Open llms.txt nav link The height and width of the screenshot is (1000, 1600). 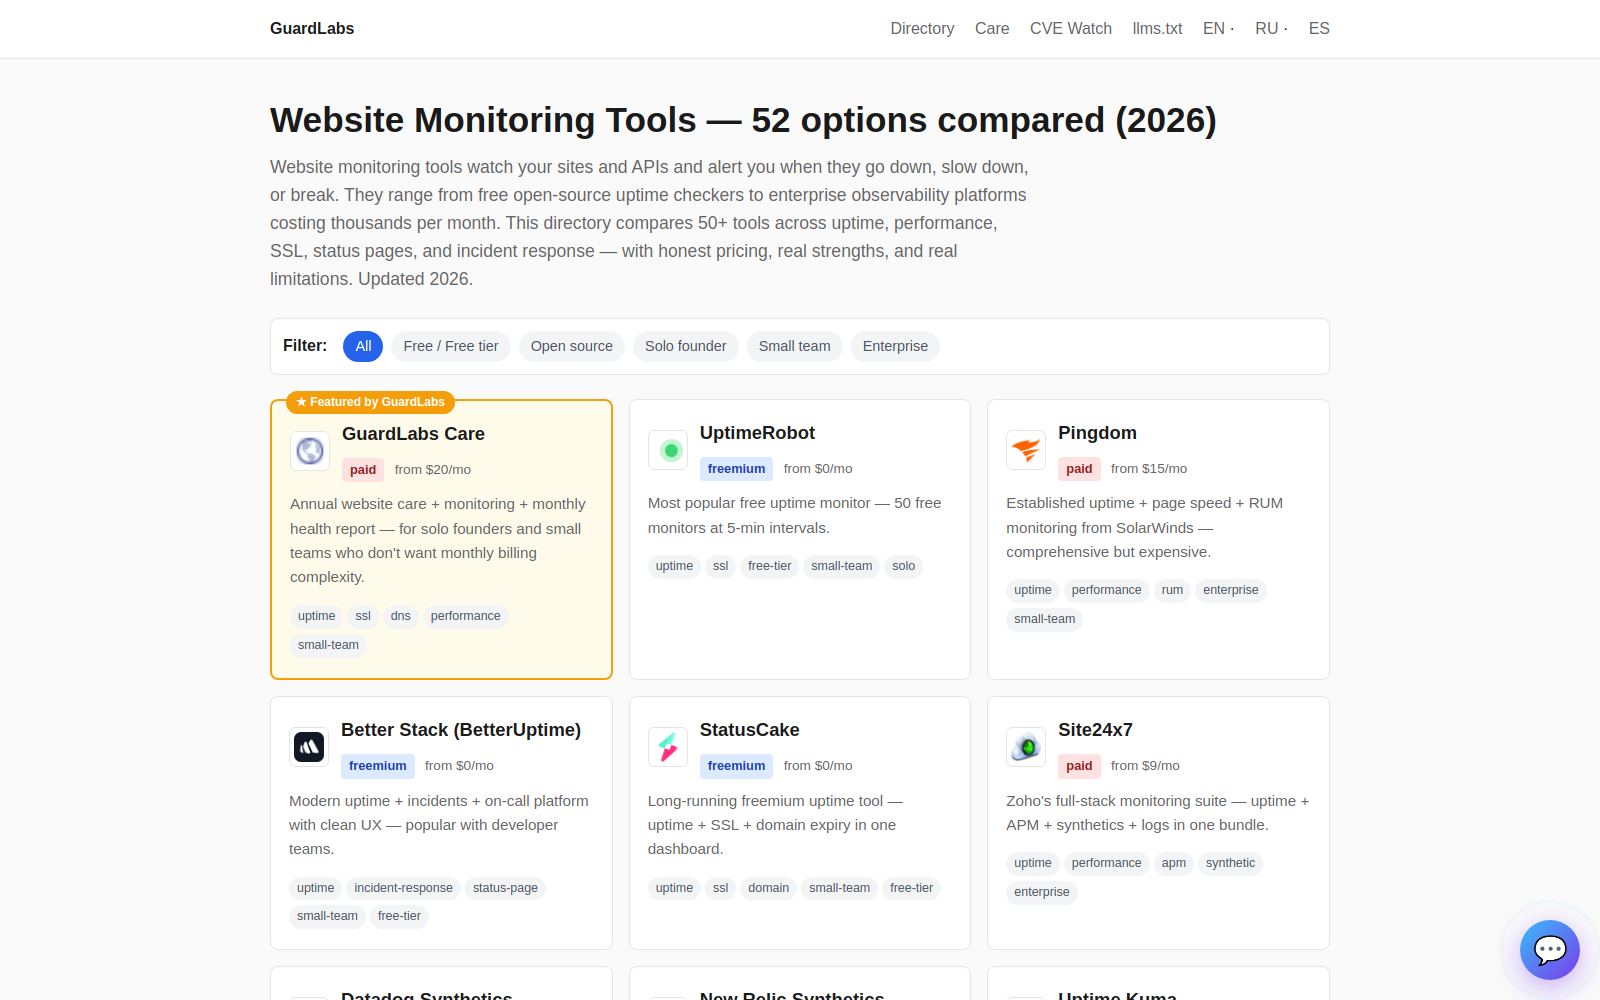tap(1157, 29)
